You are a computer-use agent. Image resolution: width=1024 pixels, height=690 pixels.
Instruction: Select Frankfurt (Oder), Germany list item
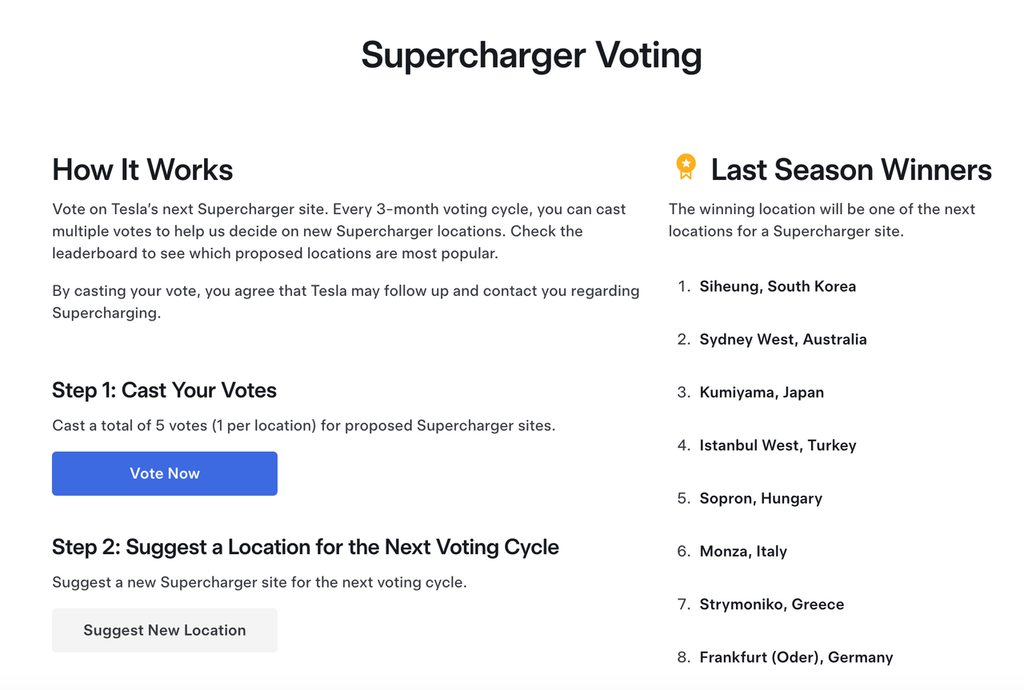click(x=793, y=657)
